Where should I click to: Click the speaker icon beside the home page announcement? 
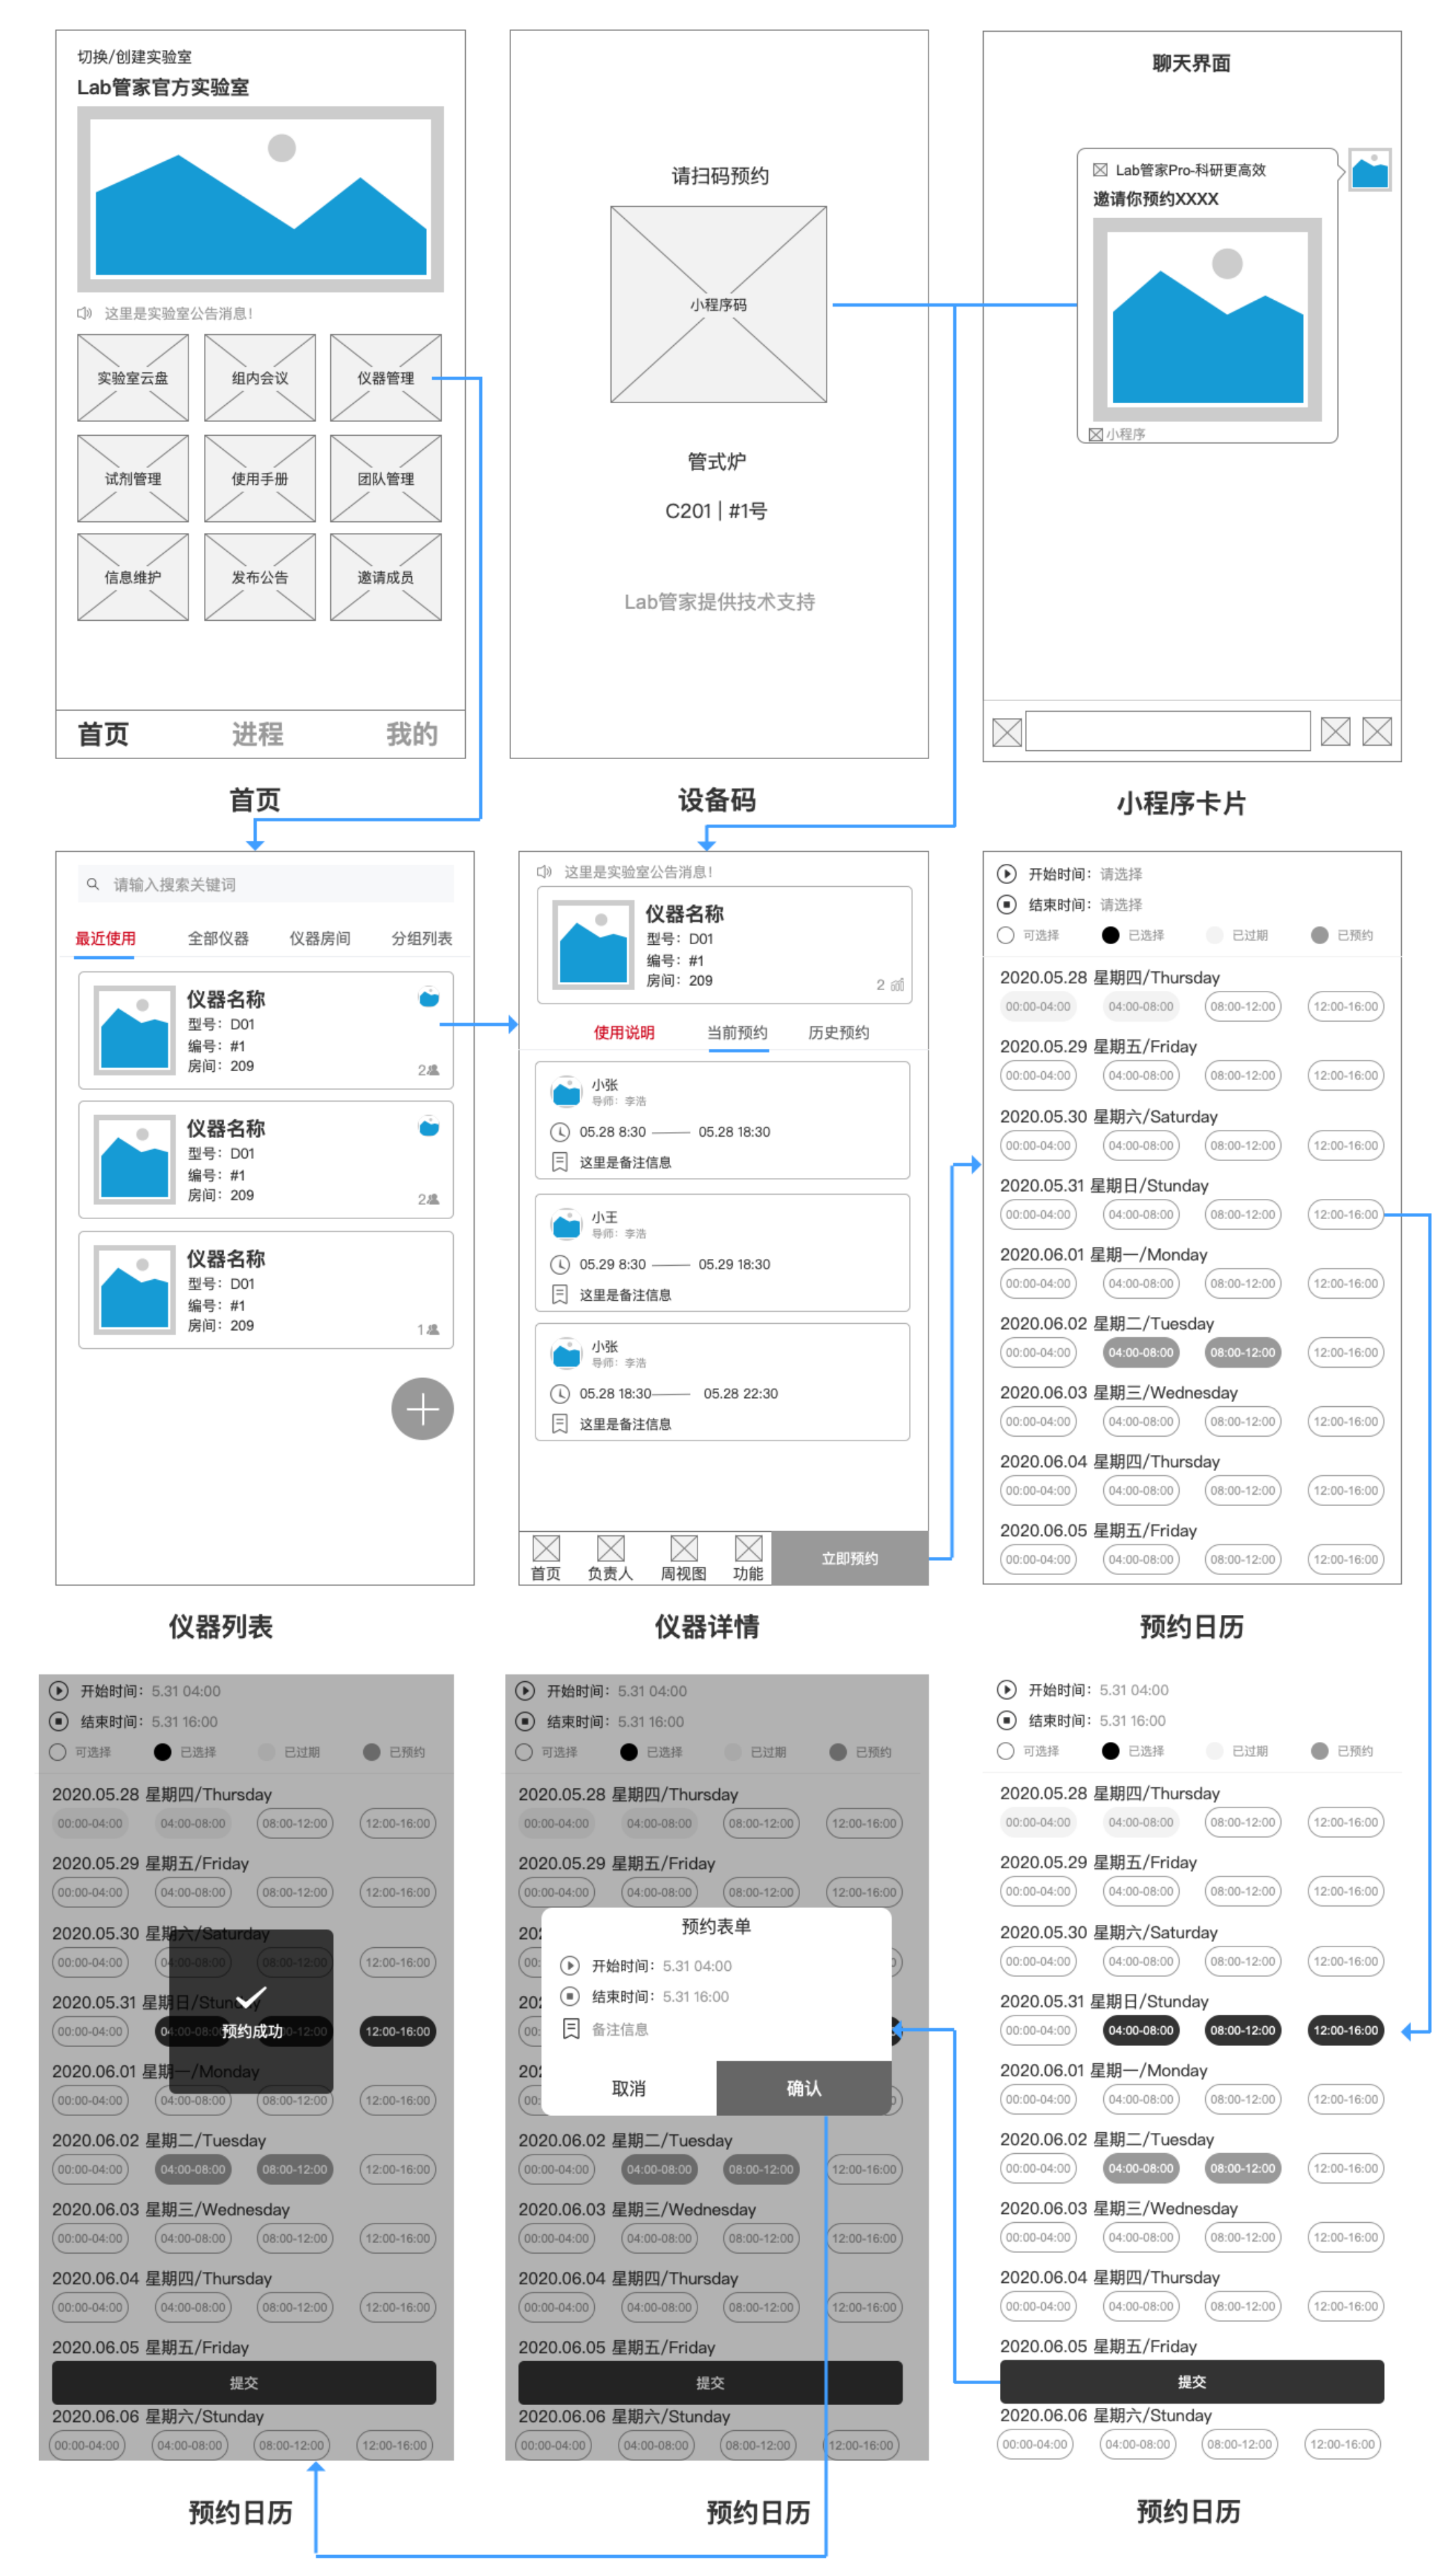tap(85, 313)
